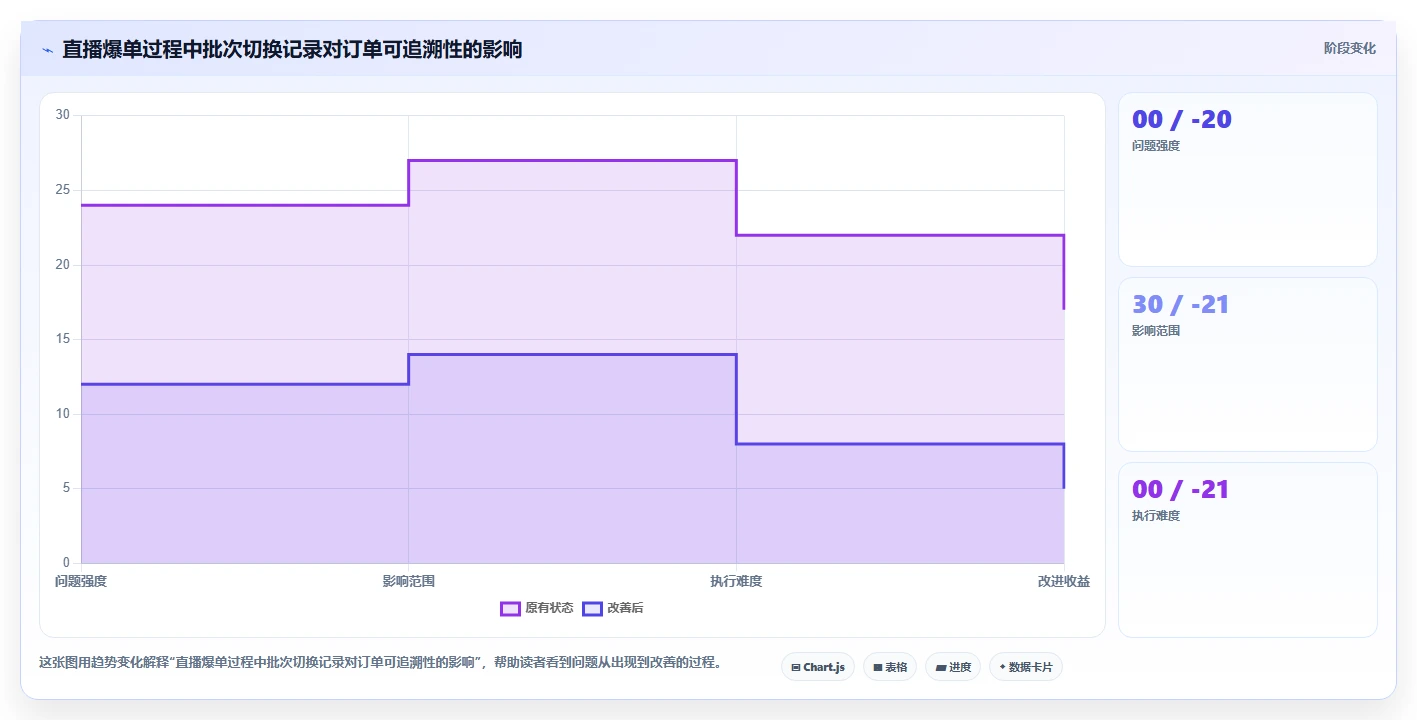Image resolution: width=1417 pixels, height=720 pixels.
Task: Click the 改善后 blue legend swatch
Action: [x=592, y=608]
